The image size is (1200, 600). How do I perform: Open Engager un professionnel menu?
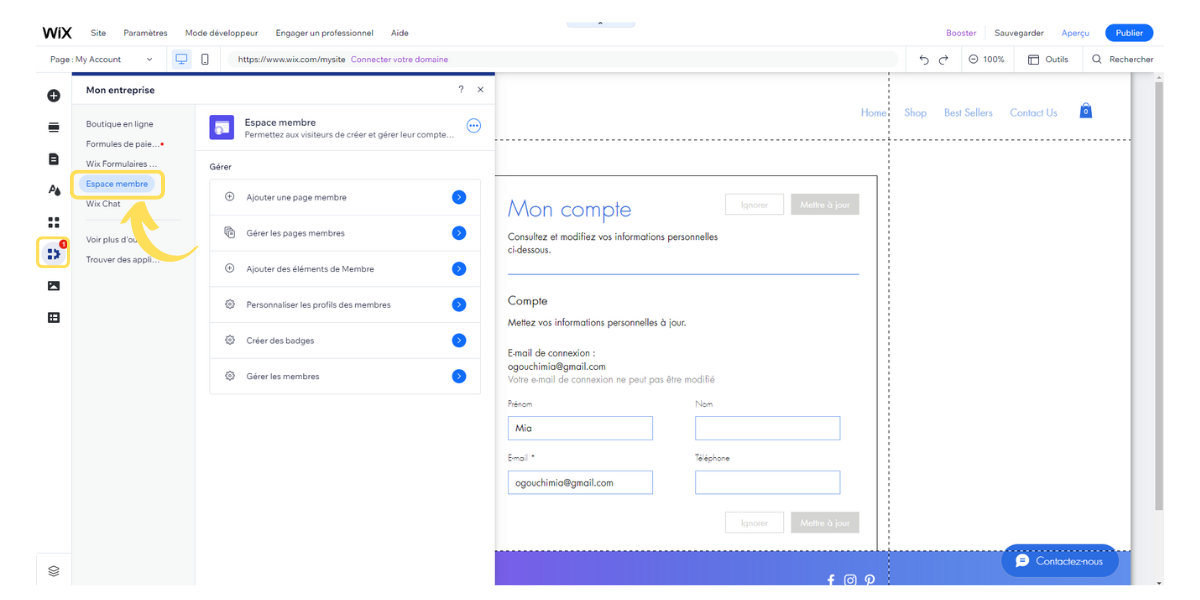pyautogui.click(x=324, y=33)
